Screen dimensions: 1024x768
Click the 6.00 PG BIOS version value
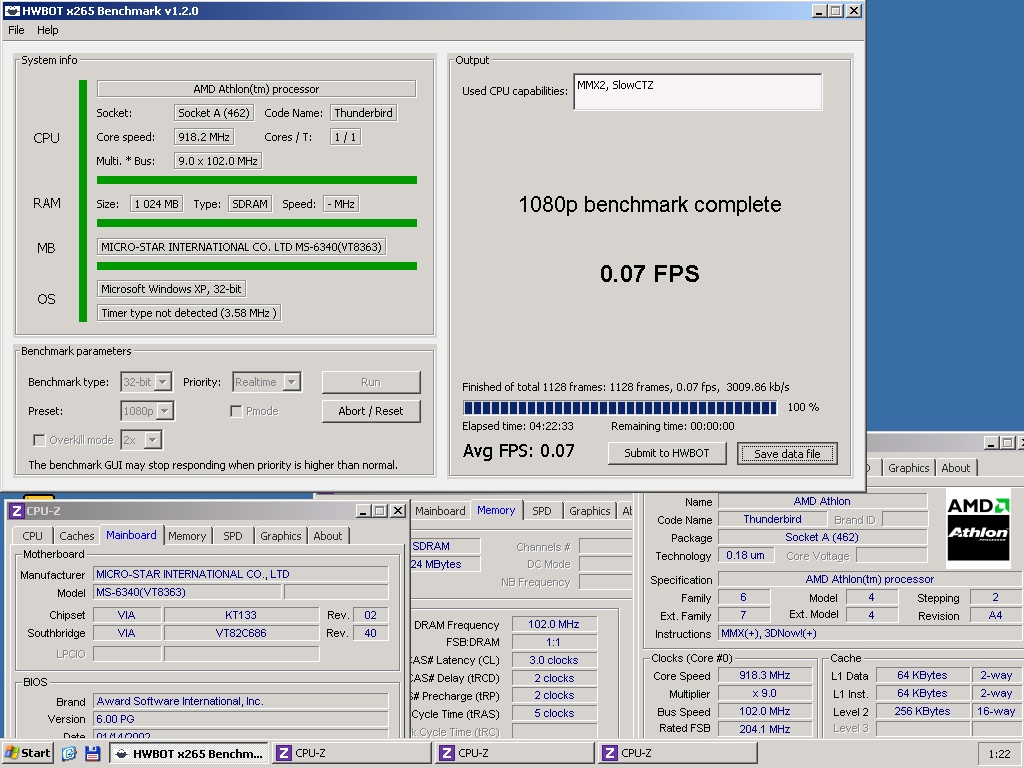tap(241, 719)
